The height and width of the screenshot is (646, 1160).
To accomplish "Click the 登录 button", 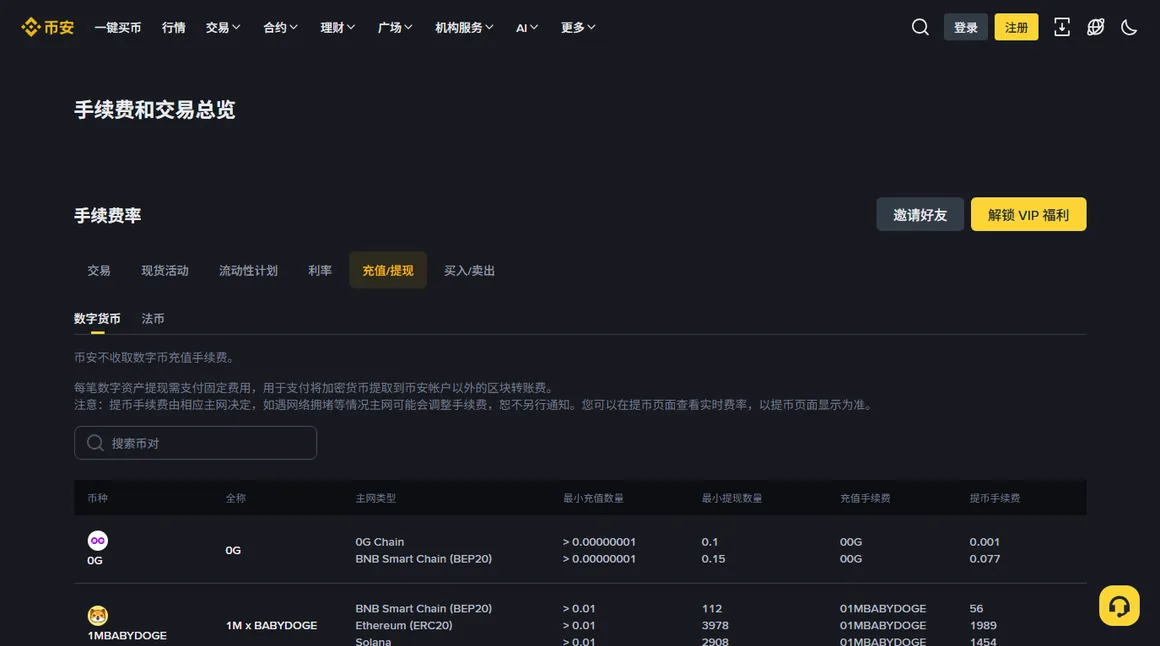I will (965, 27).
